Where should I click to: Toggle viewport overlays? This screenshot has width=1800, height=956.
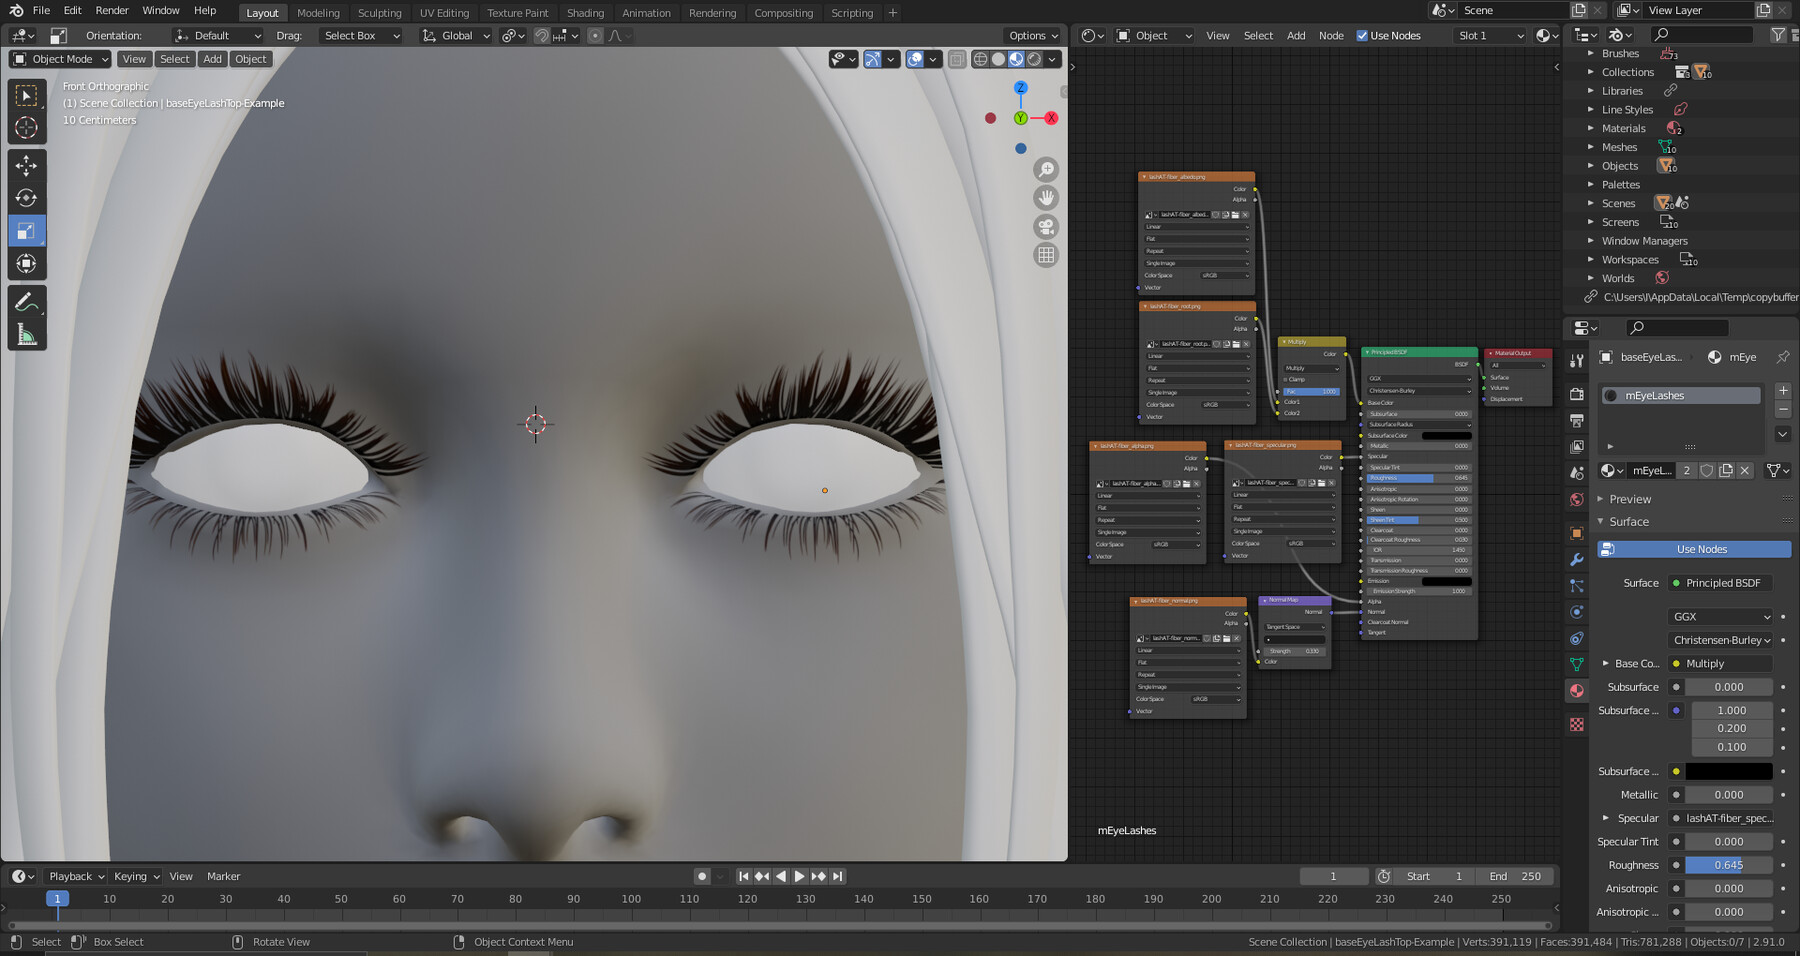tap(914, 59)
